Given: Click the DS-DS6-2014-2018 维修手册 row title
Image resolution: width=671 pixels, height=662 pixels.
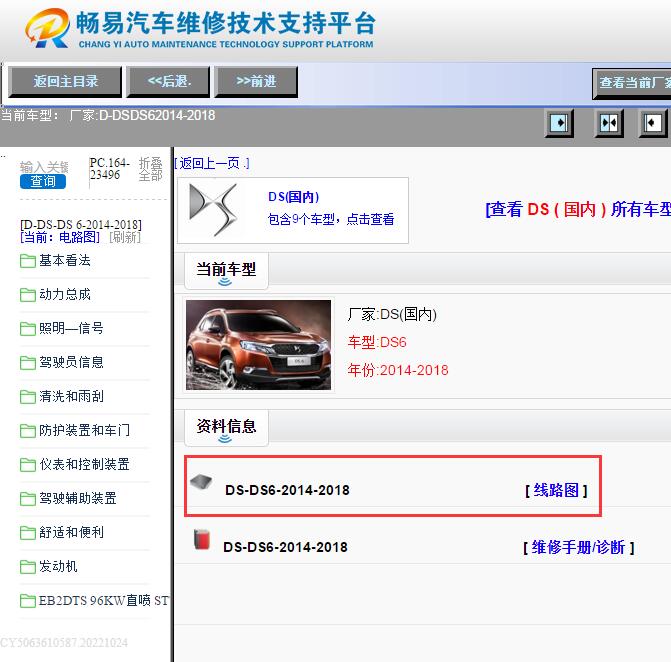Looking at the screenshot, I should pyautogui.click(x=285, y=547).
